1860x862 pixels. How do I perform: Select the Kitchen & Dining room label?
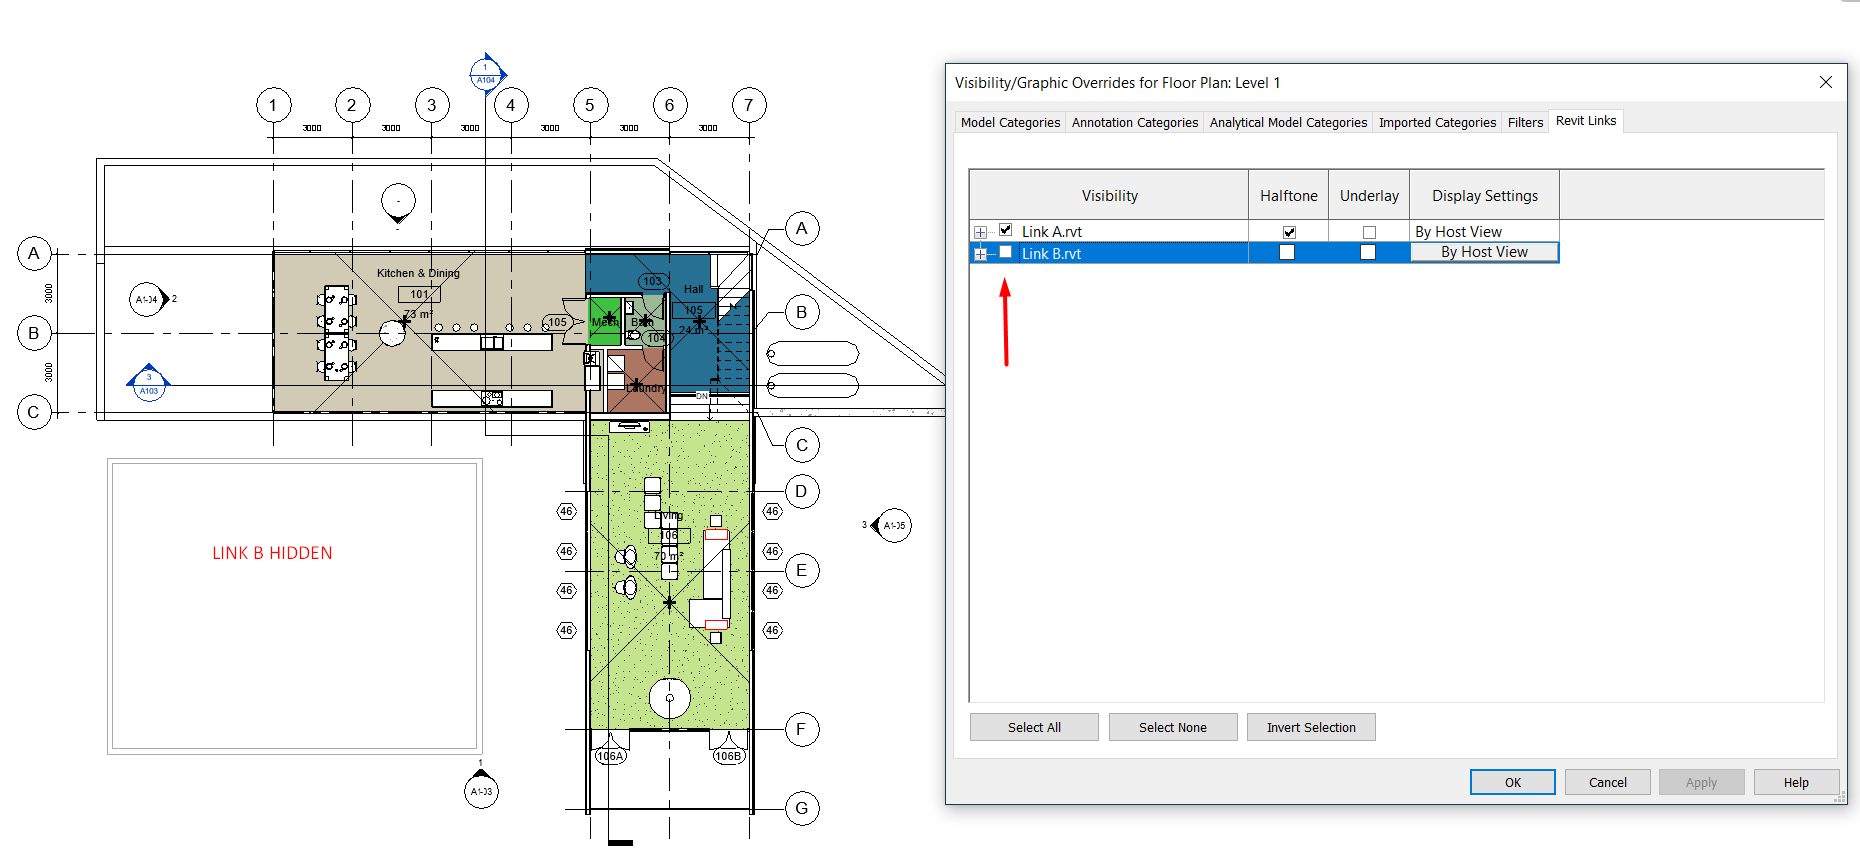[418, 273]
